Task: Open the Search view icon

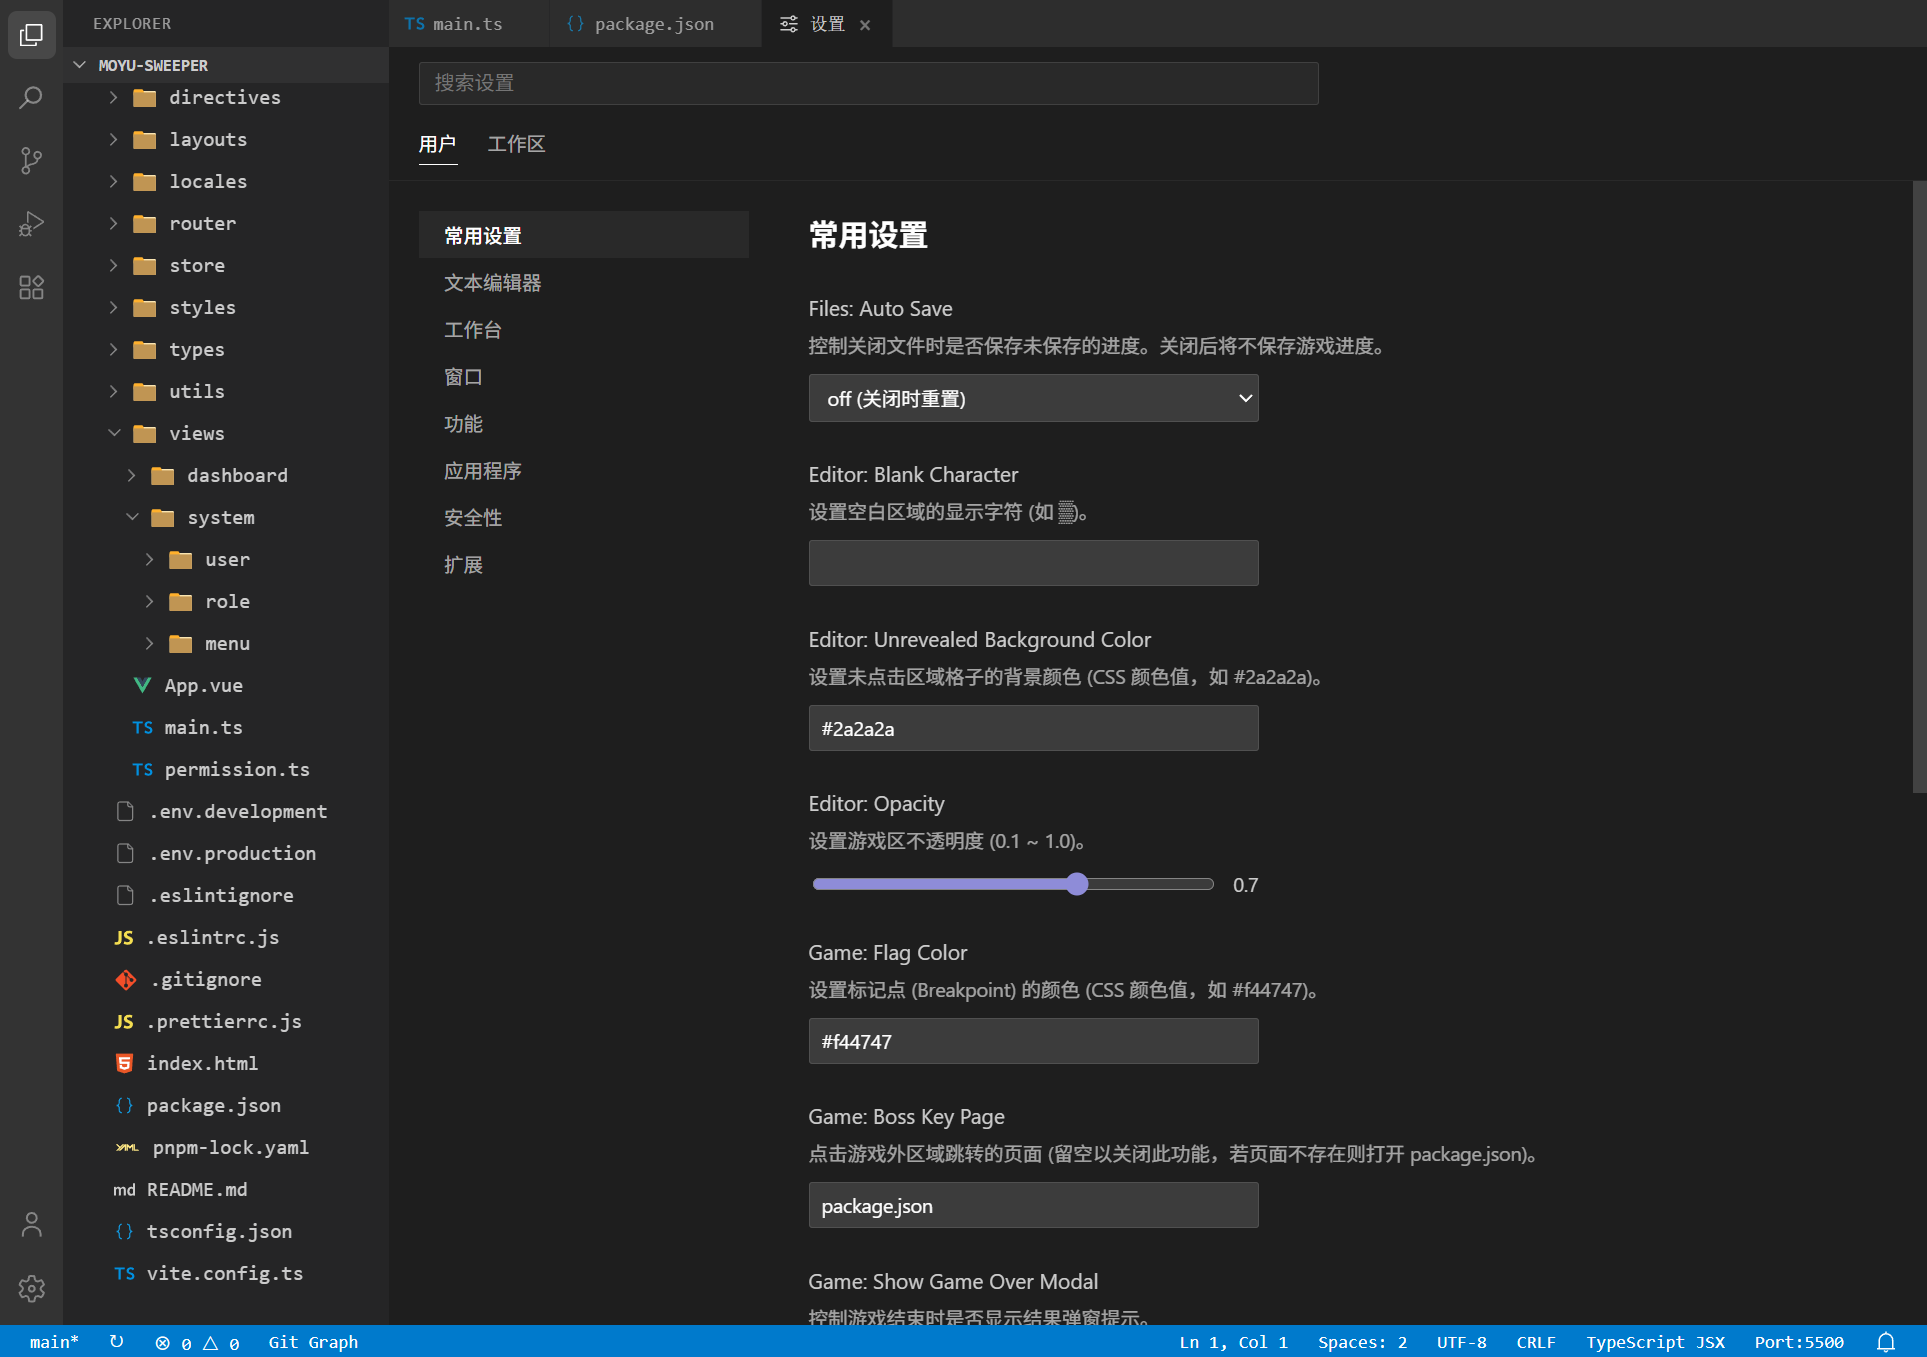Action: pos(31,98)
